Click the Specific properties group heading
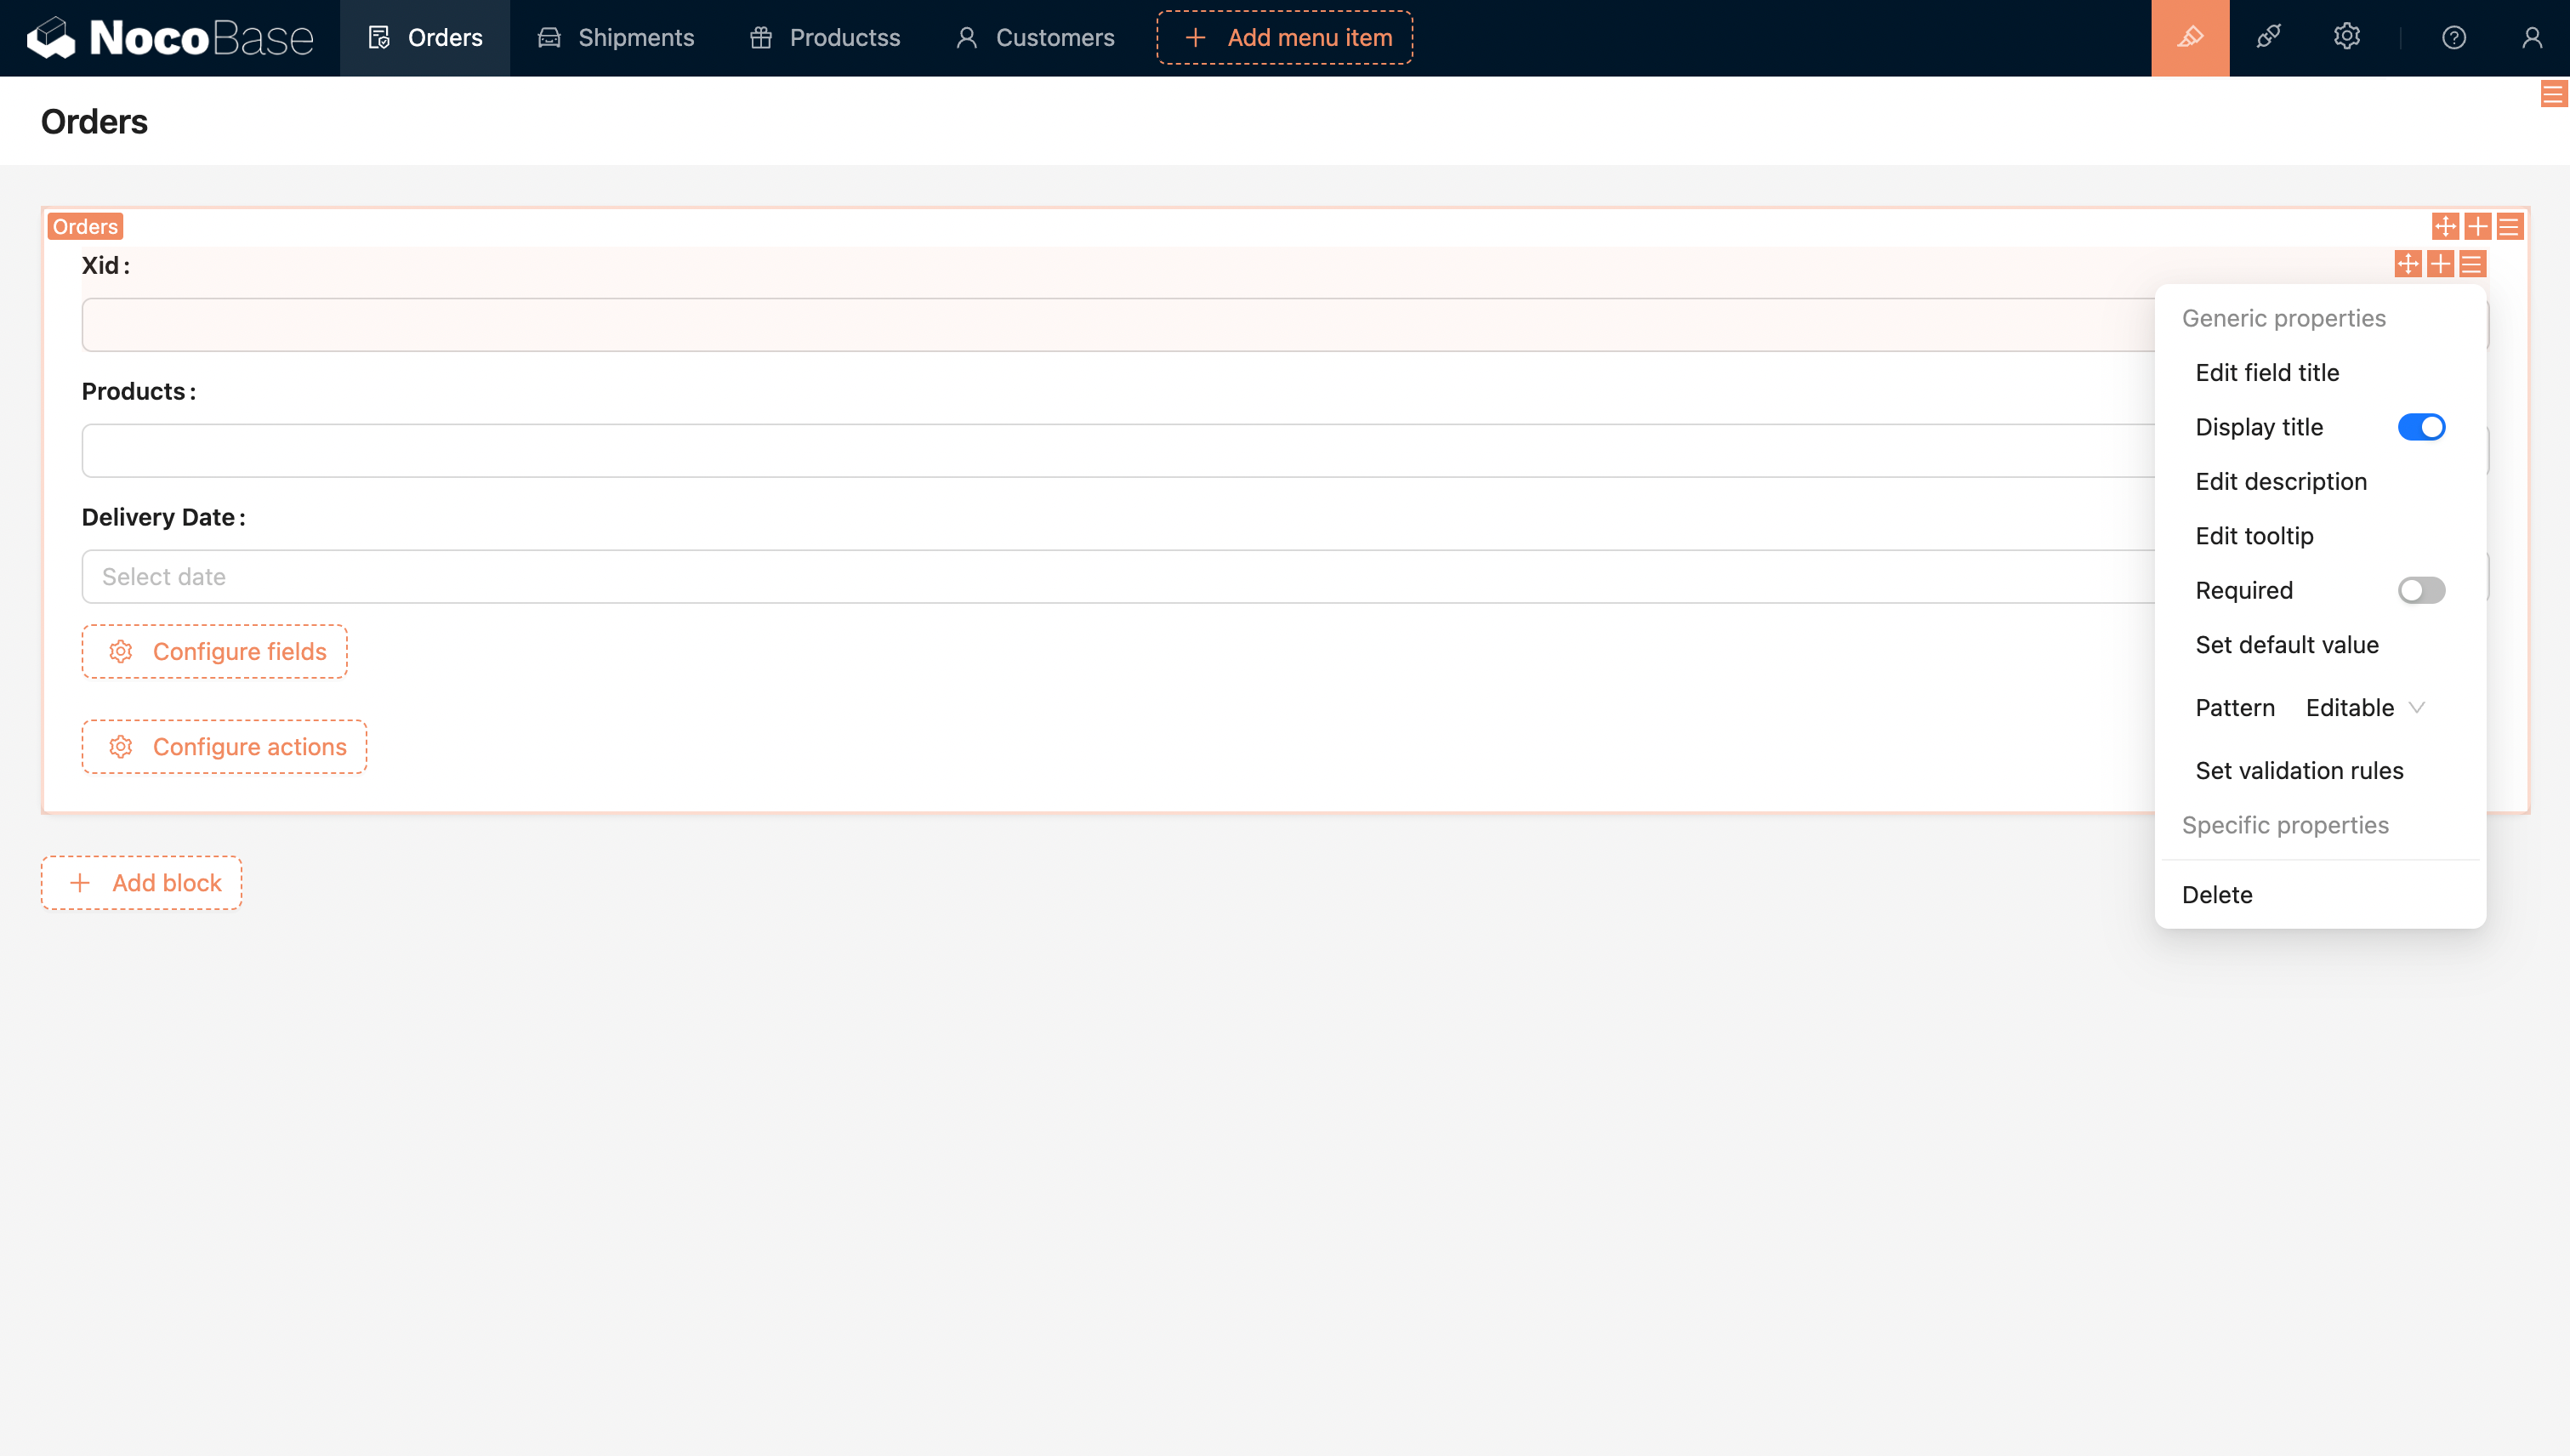 [2285, 825]
